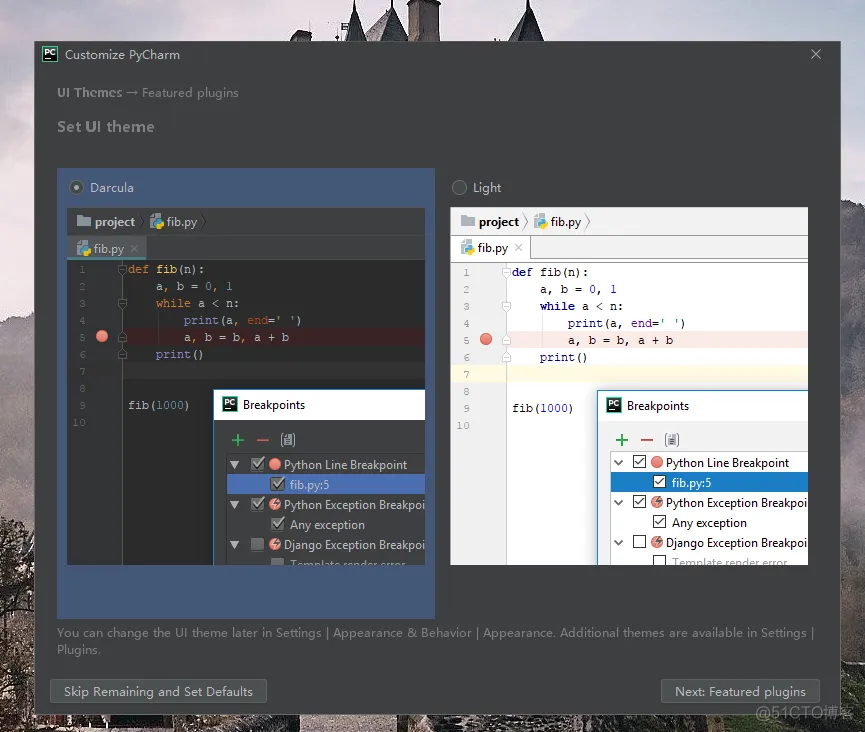This screenshot has height=732, width=865.
Task: Toggle Python Line Breakpoint checkbox in Darcula
Action: point(258,464)
